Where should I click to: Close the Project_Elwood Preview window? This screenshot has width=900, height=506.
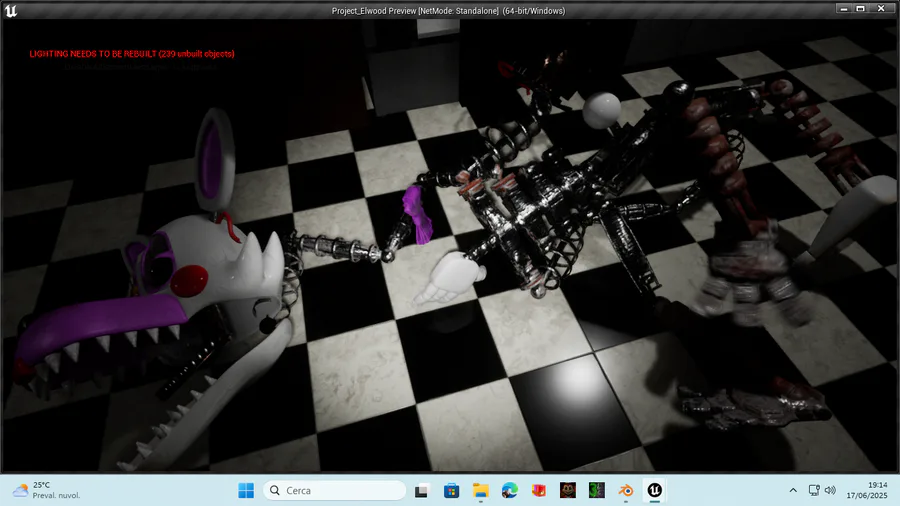[882, 9]
